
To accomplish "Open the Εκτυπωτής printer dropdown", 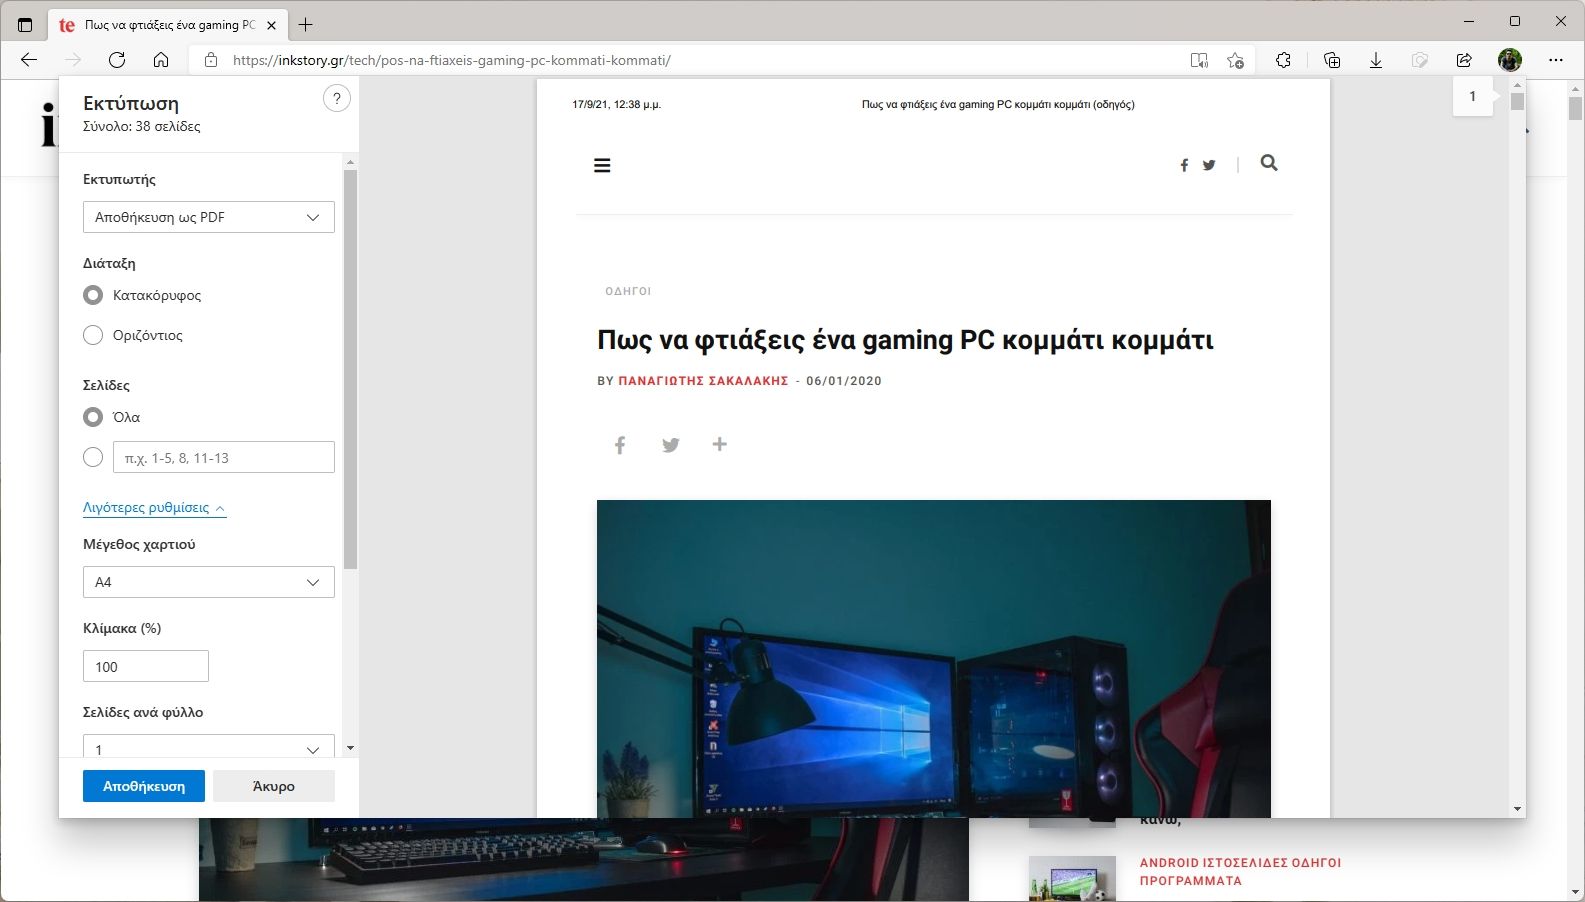I will click(209, 217).
